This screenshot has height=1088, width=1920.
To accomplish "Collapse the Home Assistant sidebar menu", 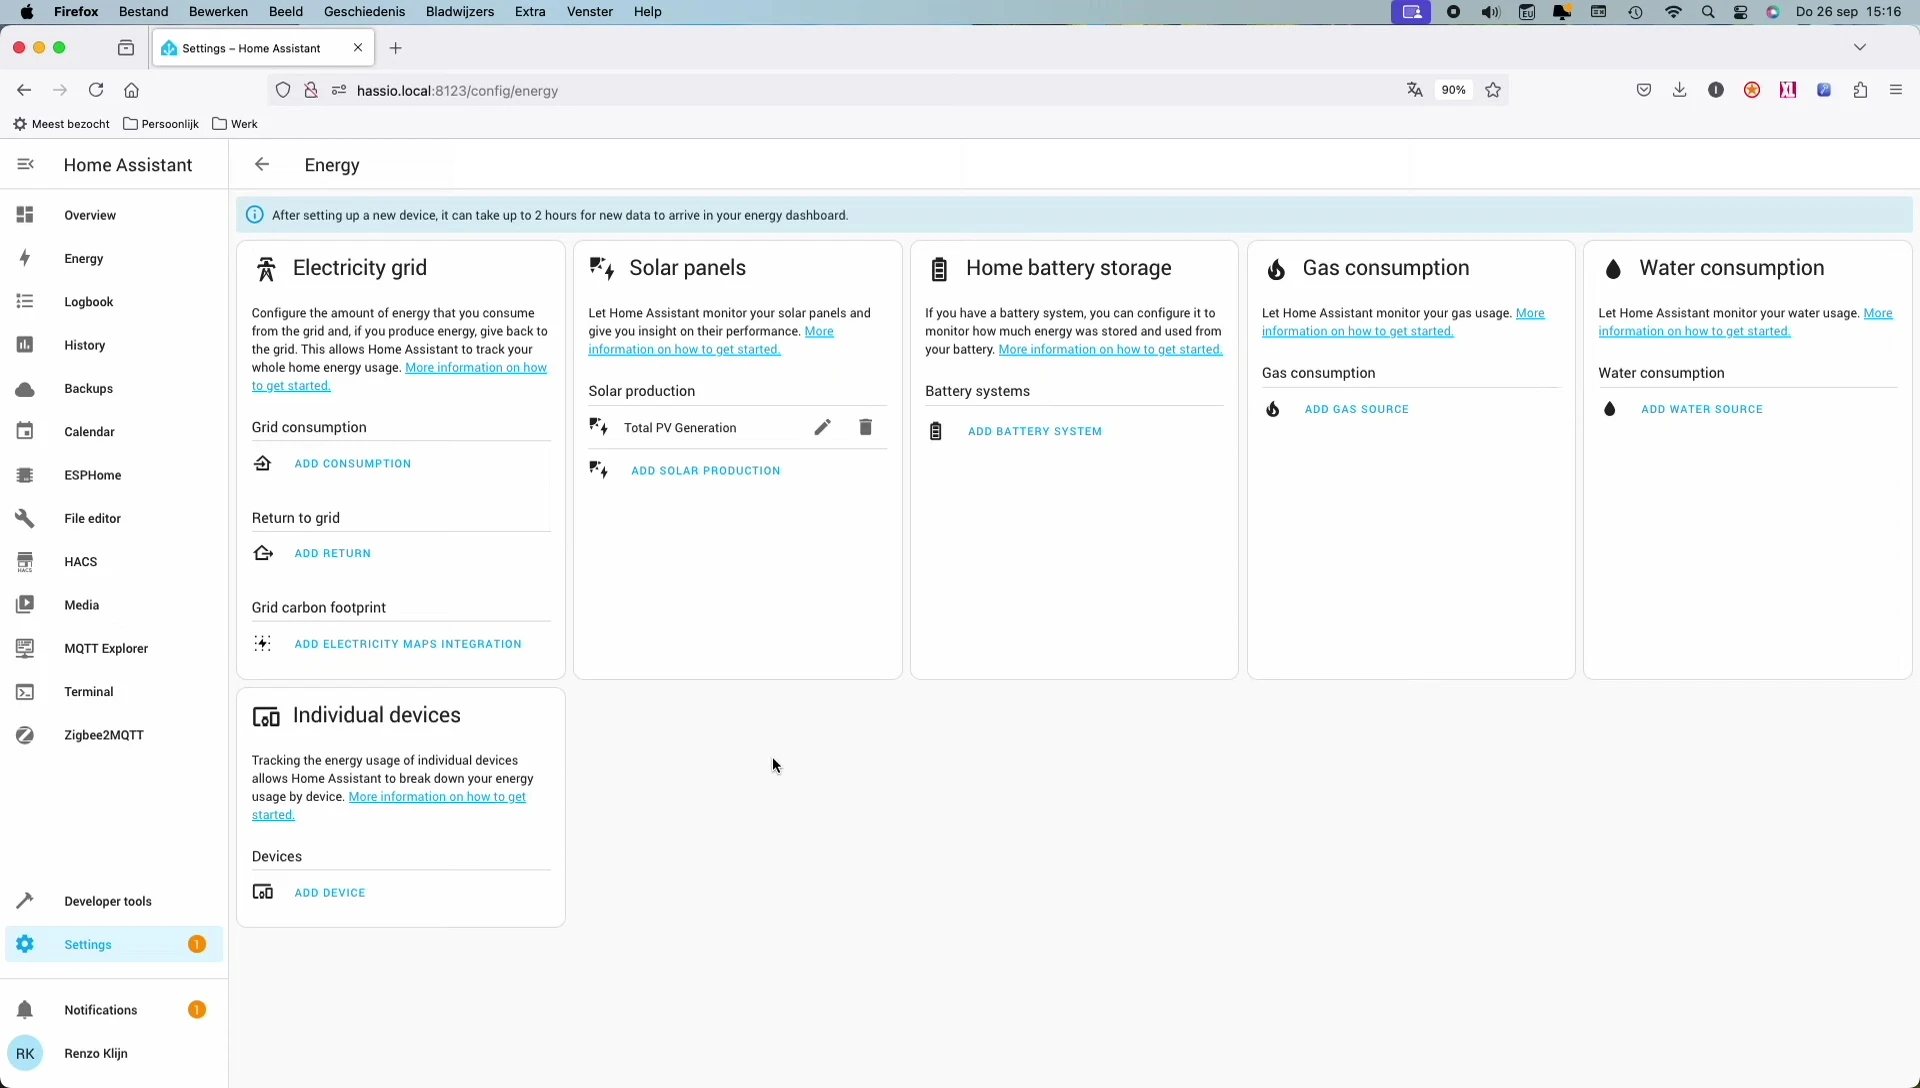I will (26, 165).
